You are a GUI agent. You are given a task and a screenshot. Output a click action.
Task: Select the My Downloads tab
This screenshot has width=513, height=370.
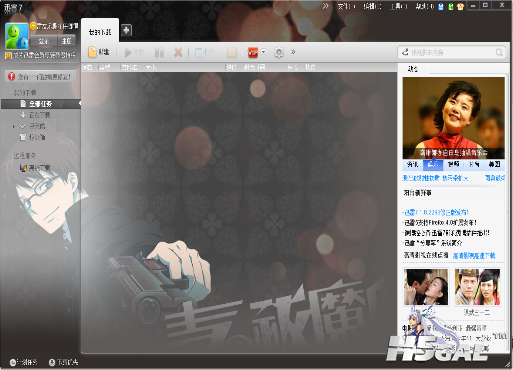click(x=100, y=32)
